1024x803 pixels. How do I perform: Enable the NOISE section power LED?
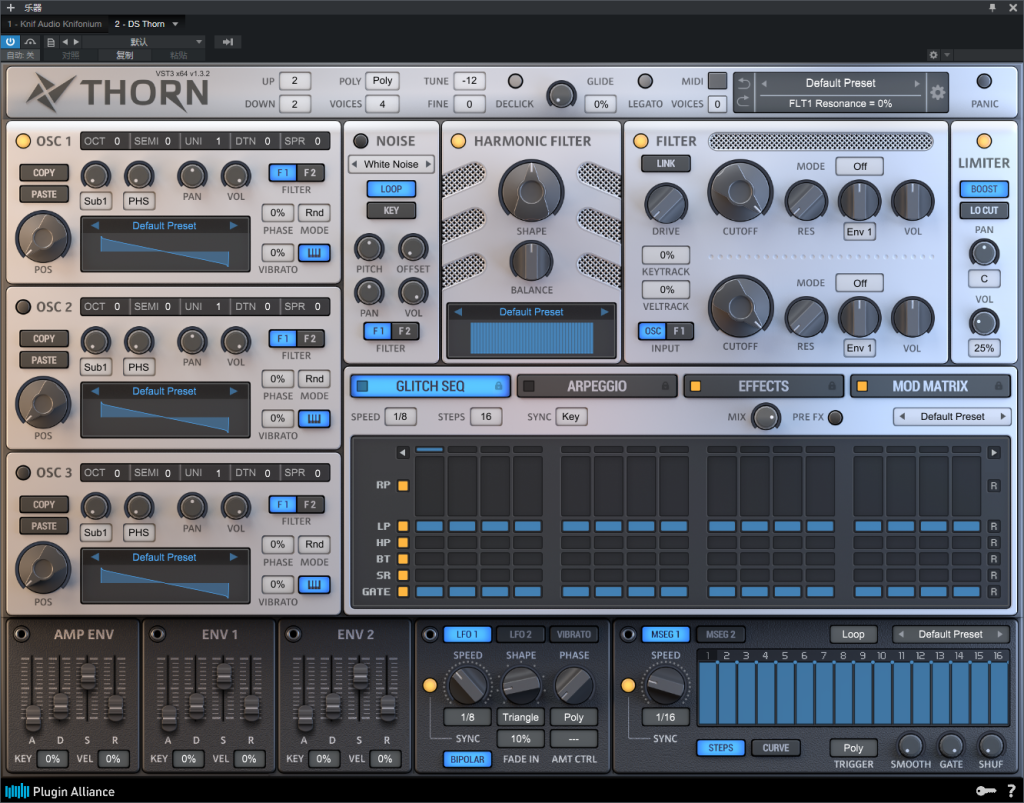point(360,141)
